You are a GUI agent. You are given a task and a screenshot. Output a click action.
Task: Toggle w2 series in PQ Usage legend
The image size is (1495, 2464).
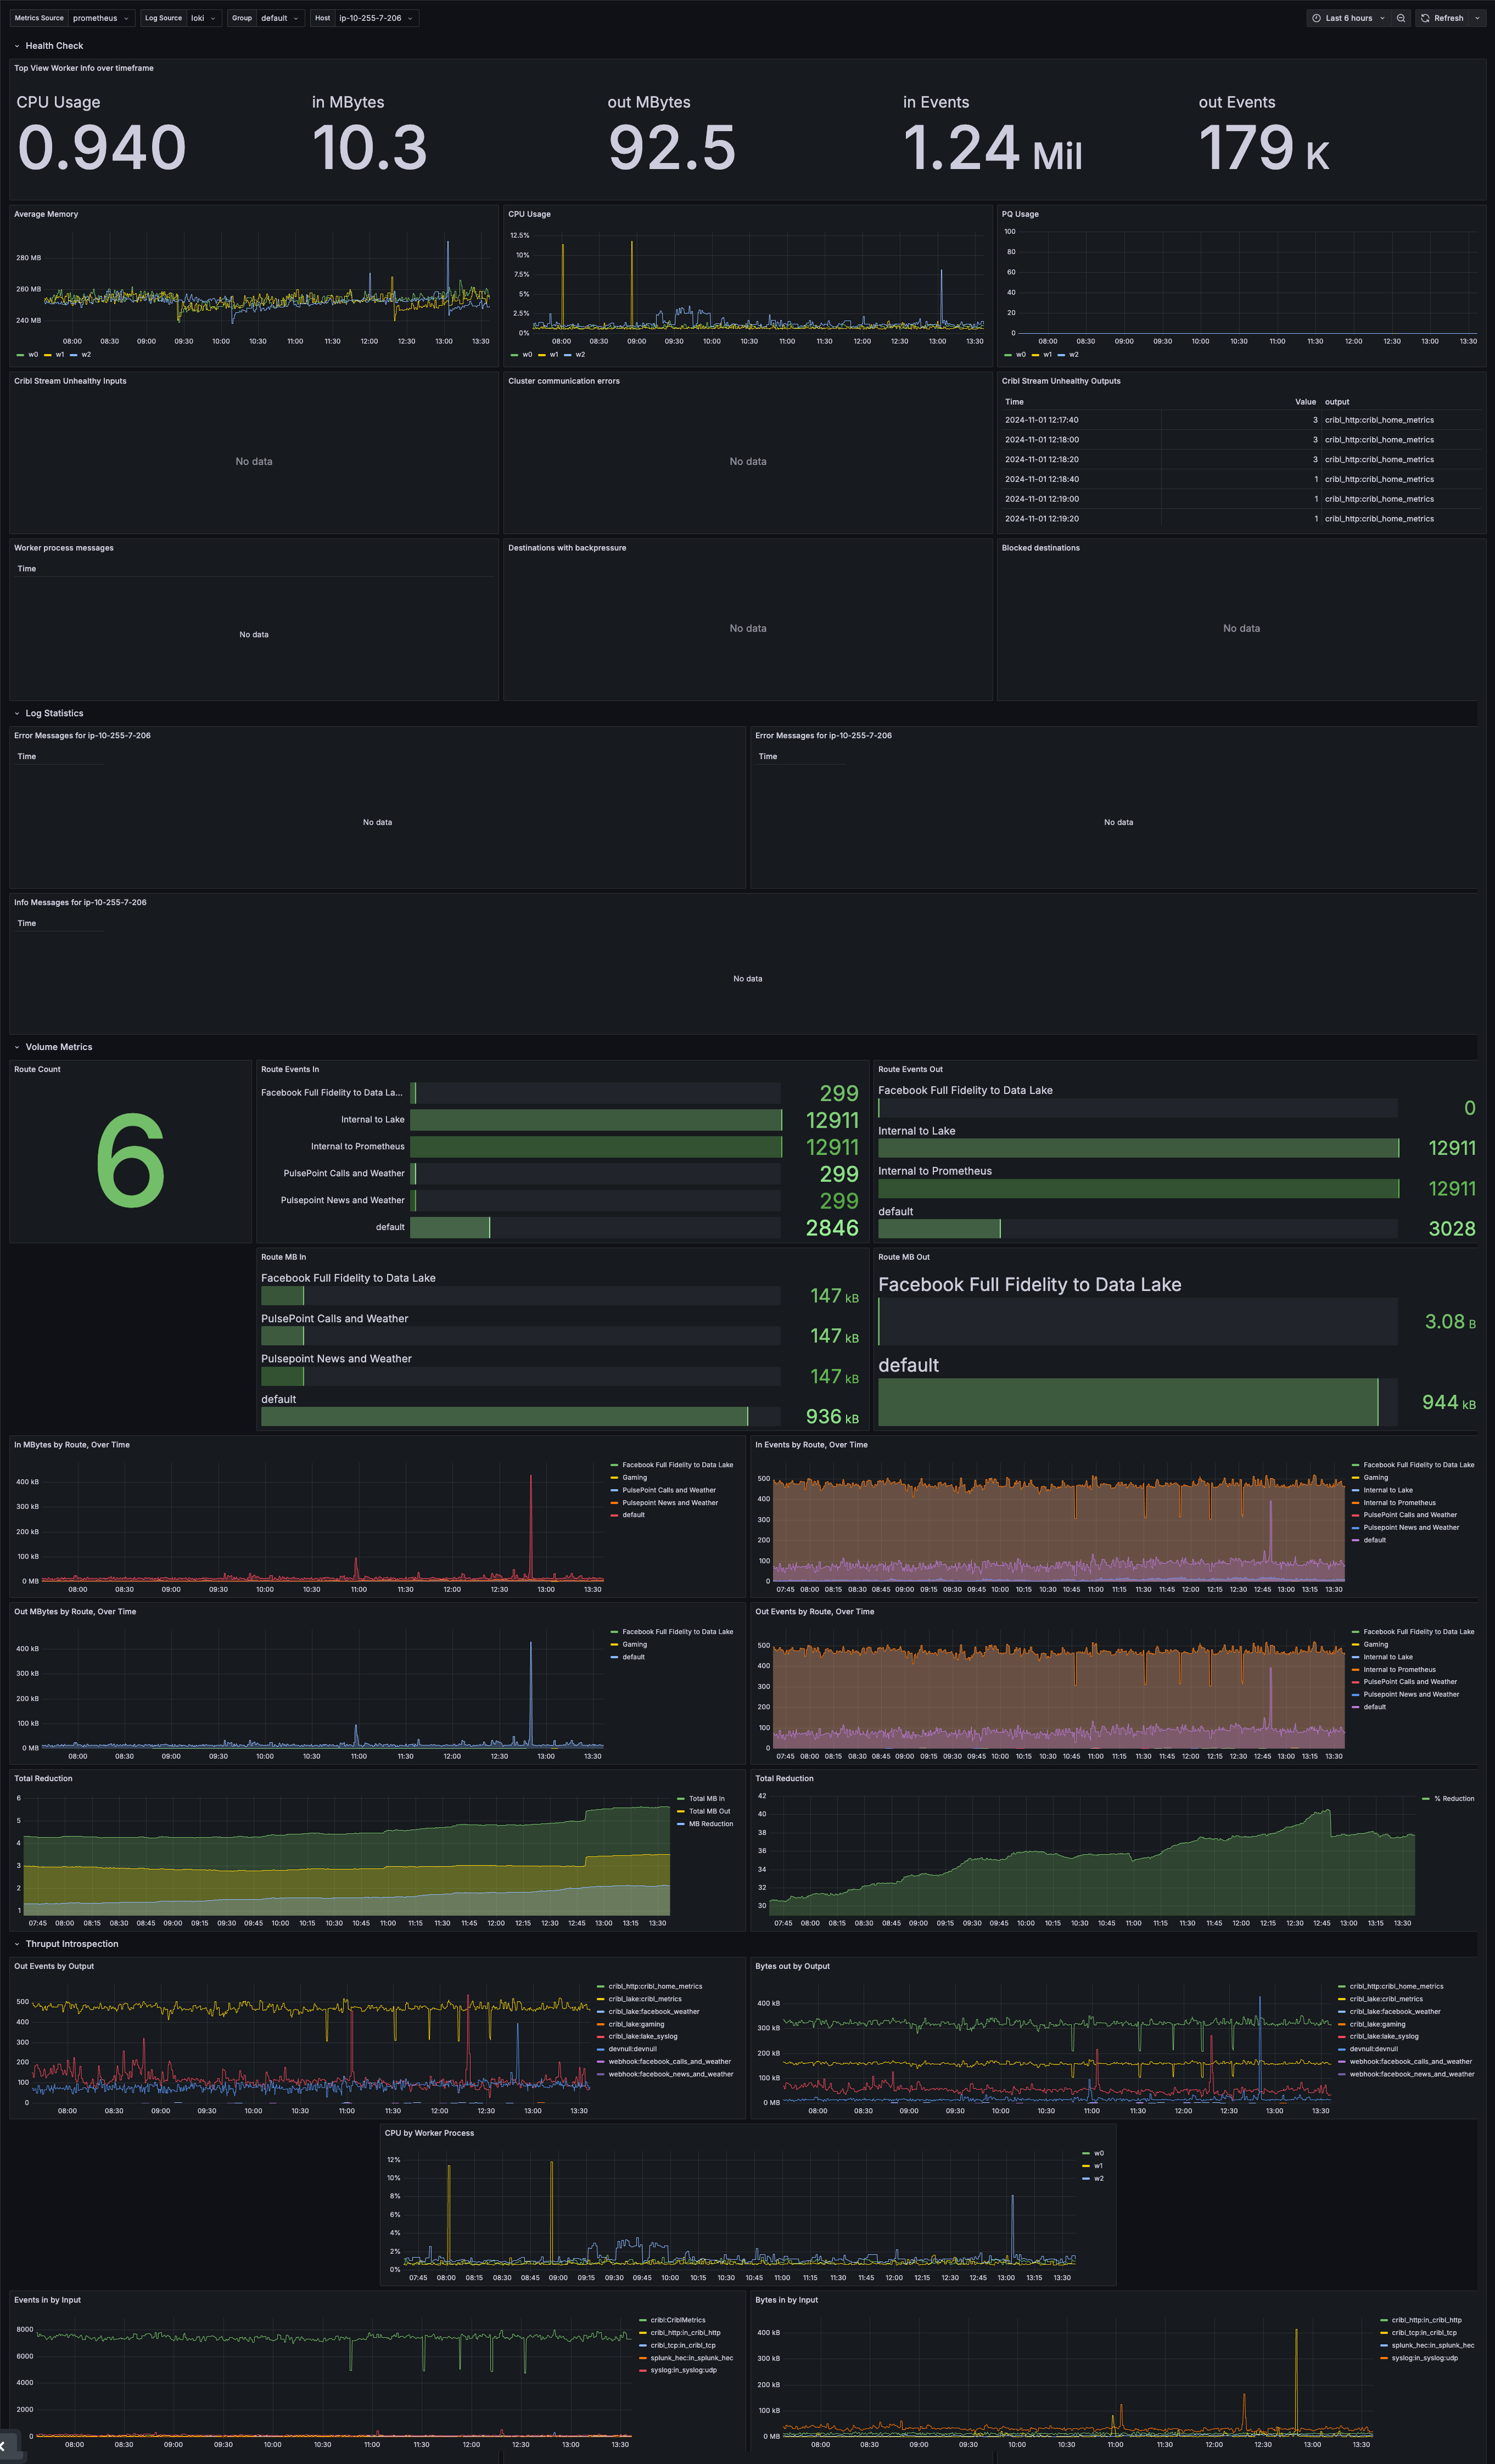click(x=1073, y=354)
